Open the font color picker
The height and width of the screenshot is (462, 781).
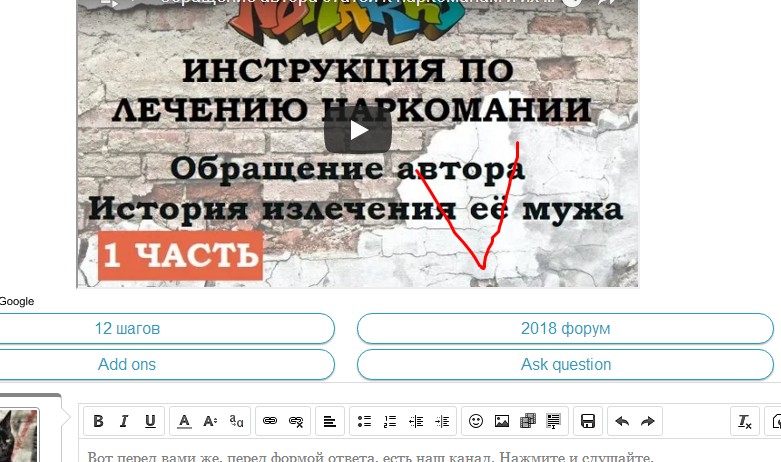(x=184, y=421)
